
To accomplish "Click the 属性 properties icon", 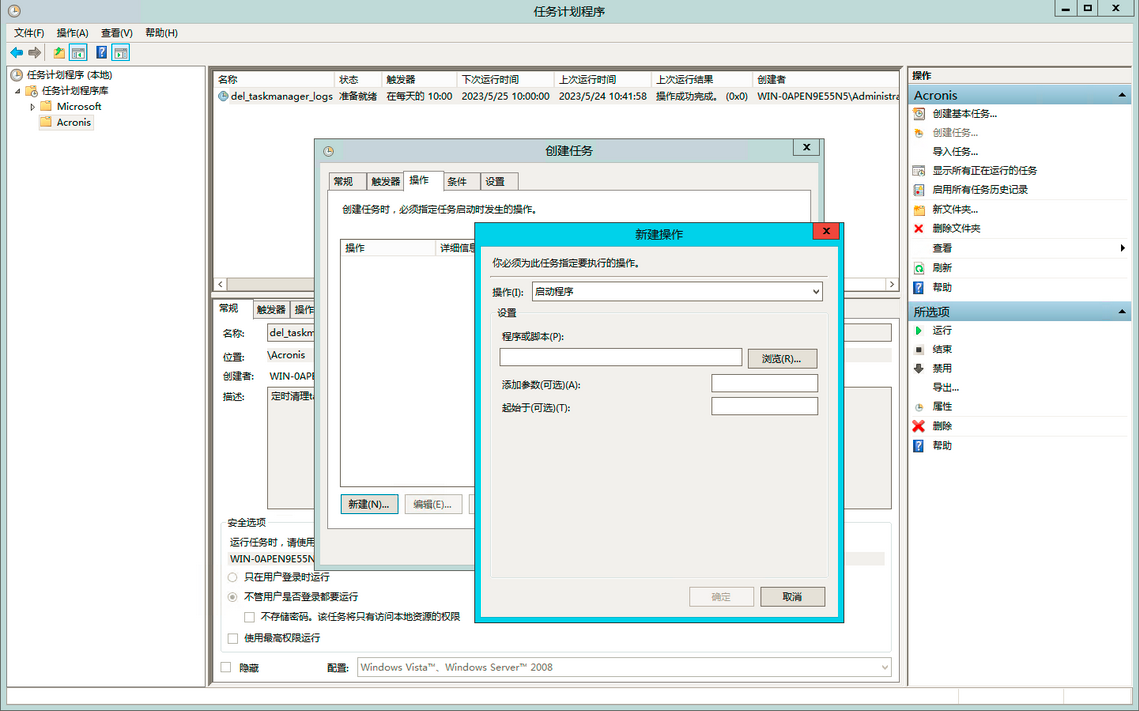I will (919, 407).
